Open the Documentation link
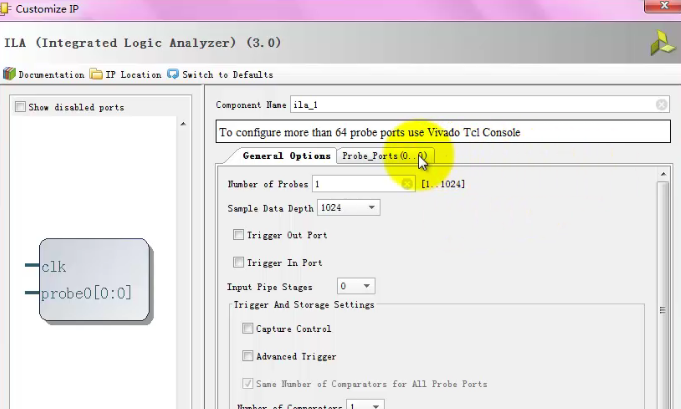Viewport: 681px width, 409px height. 51,75
